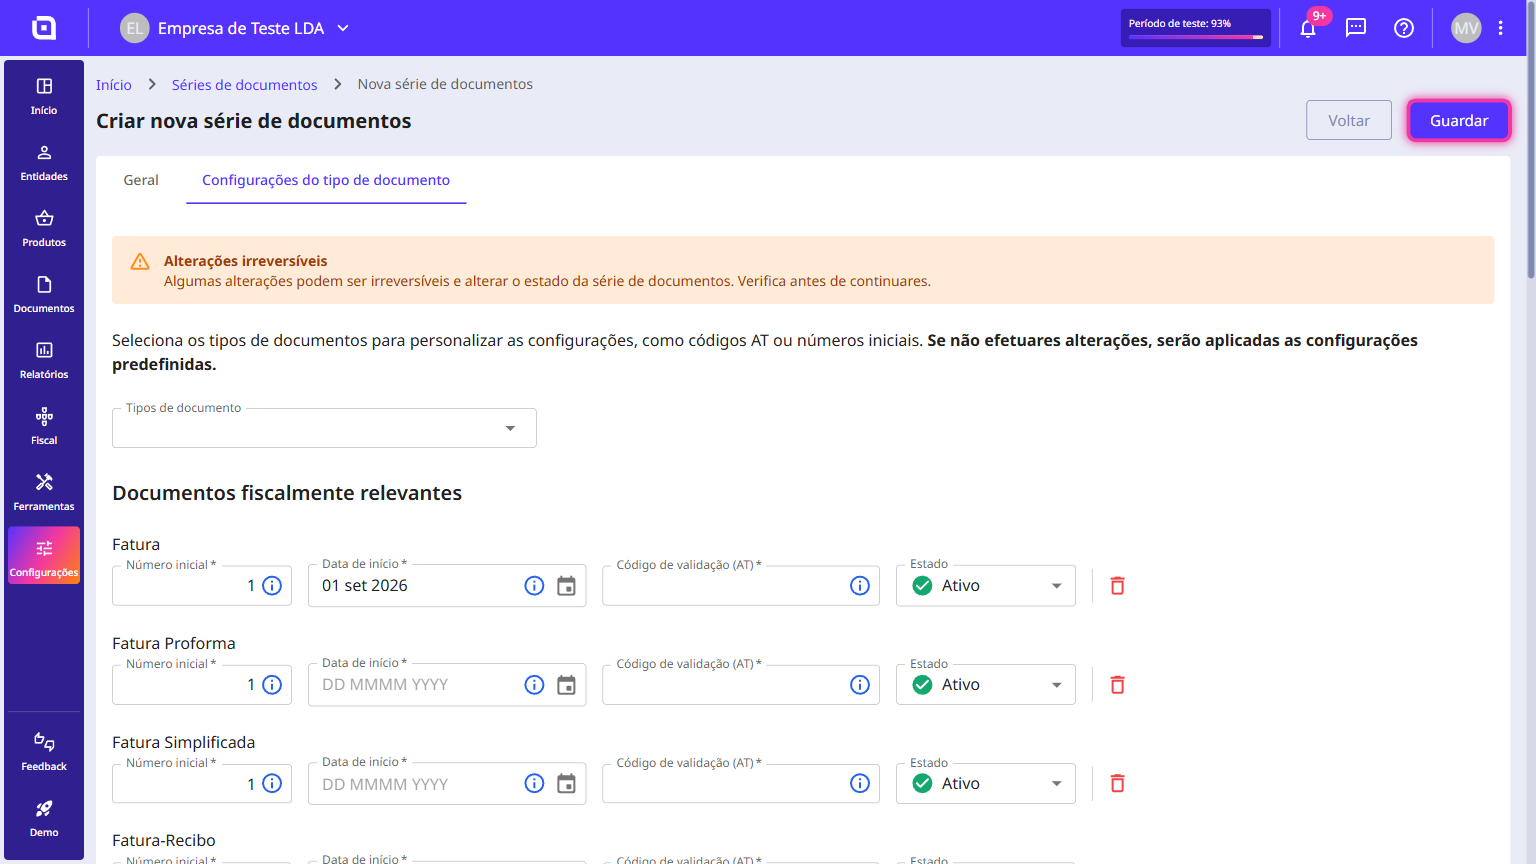Click the Voltar button

click(1349, 121)
